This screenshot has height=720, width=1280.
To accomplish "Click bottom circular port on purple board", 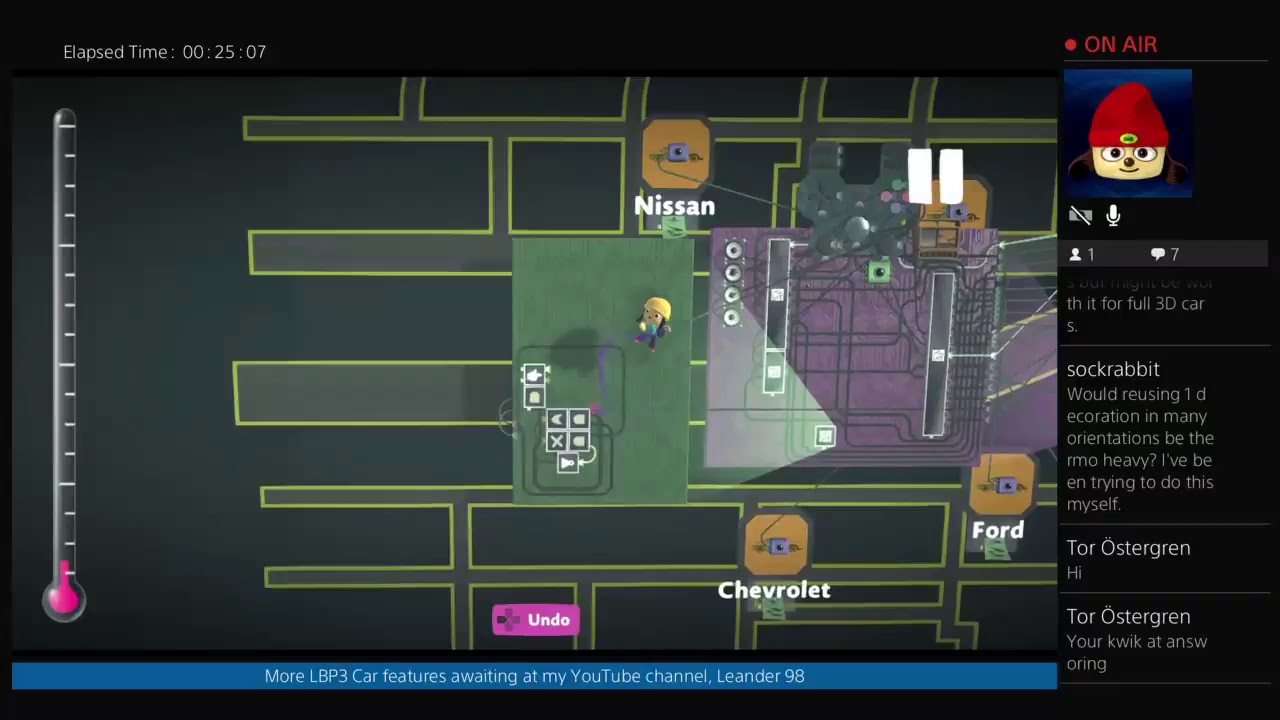I will 733,318.
